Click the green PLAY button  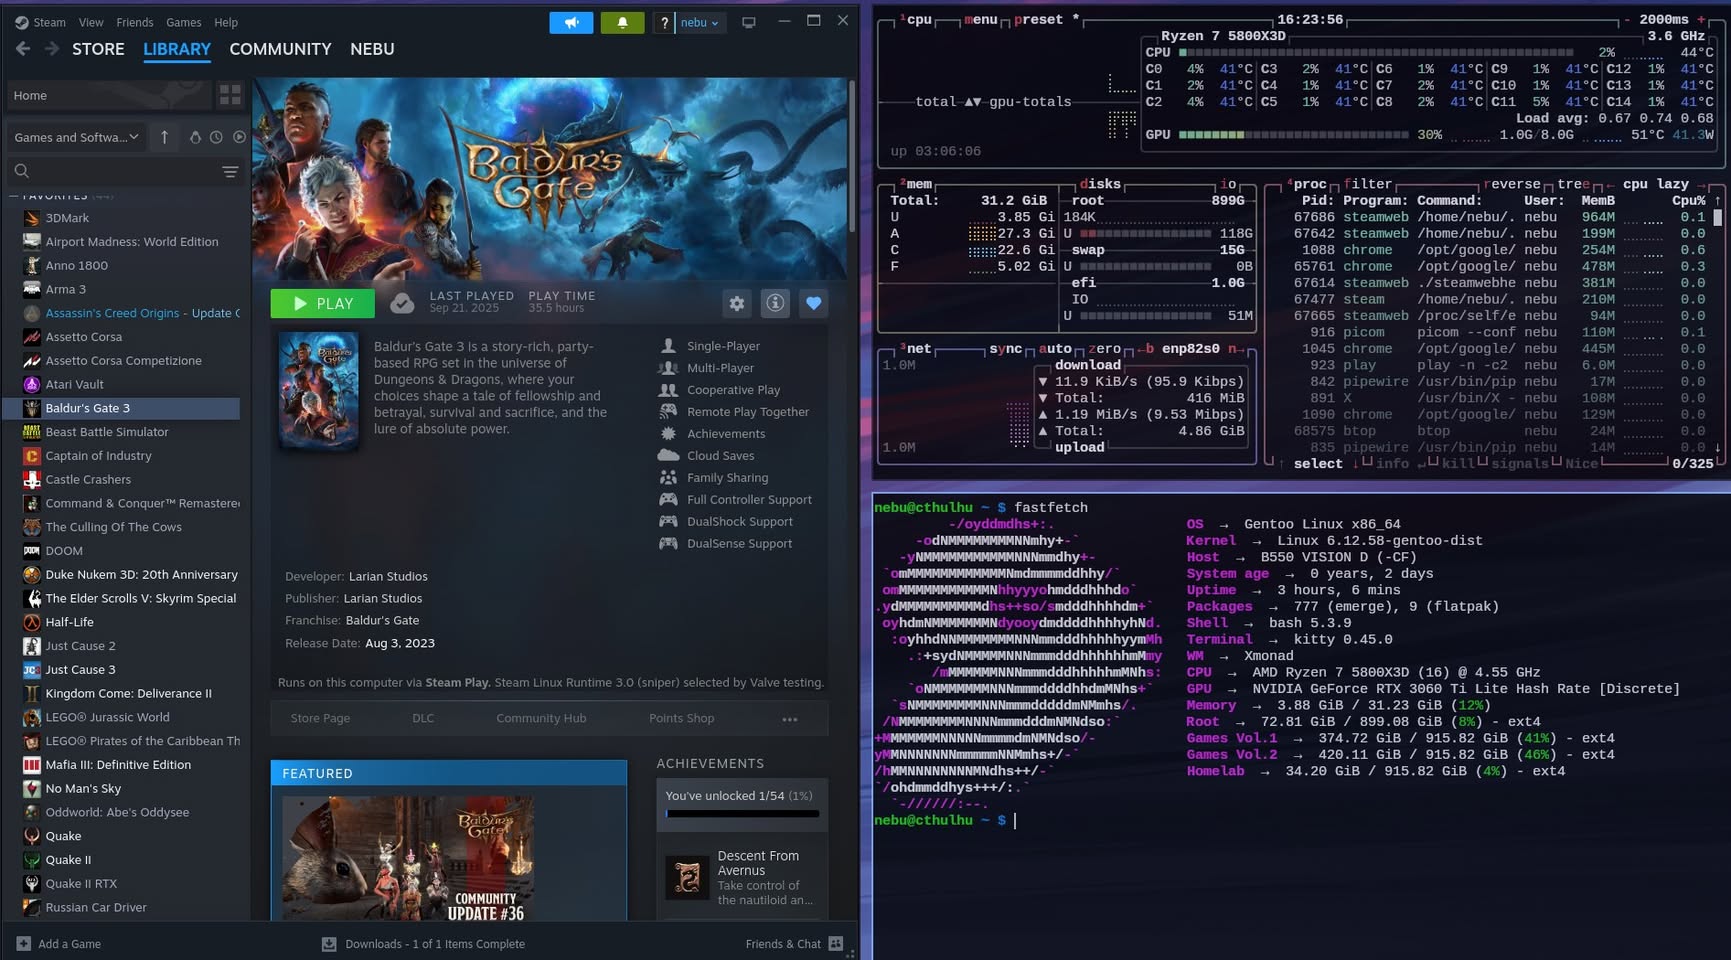(x=323, y=303)
